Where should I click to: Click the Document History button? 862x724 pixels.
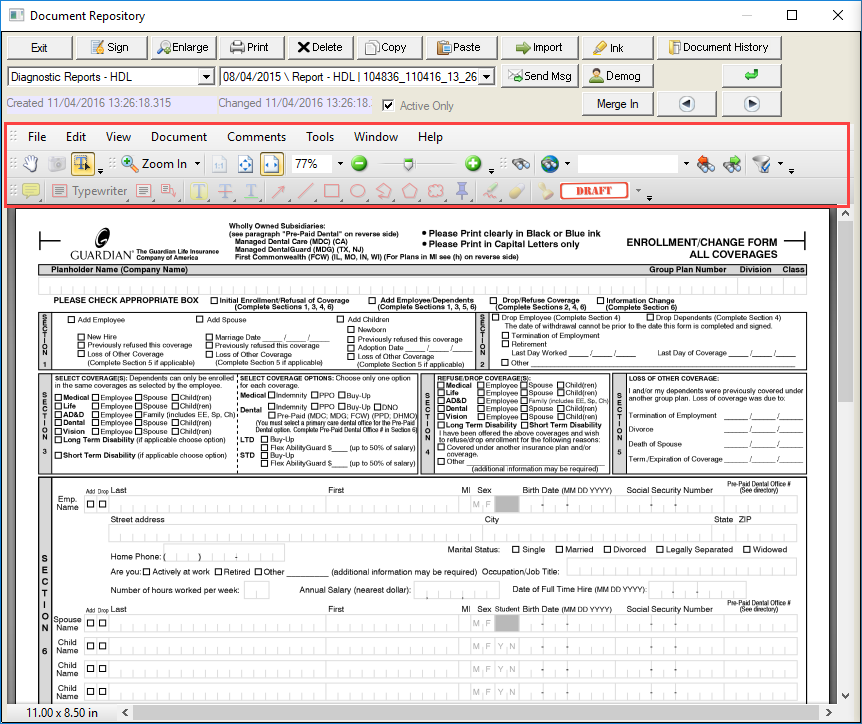(x=720, y=47)
